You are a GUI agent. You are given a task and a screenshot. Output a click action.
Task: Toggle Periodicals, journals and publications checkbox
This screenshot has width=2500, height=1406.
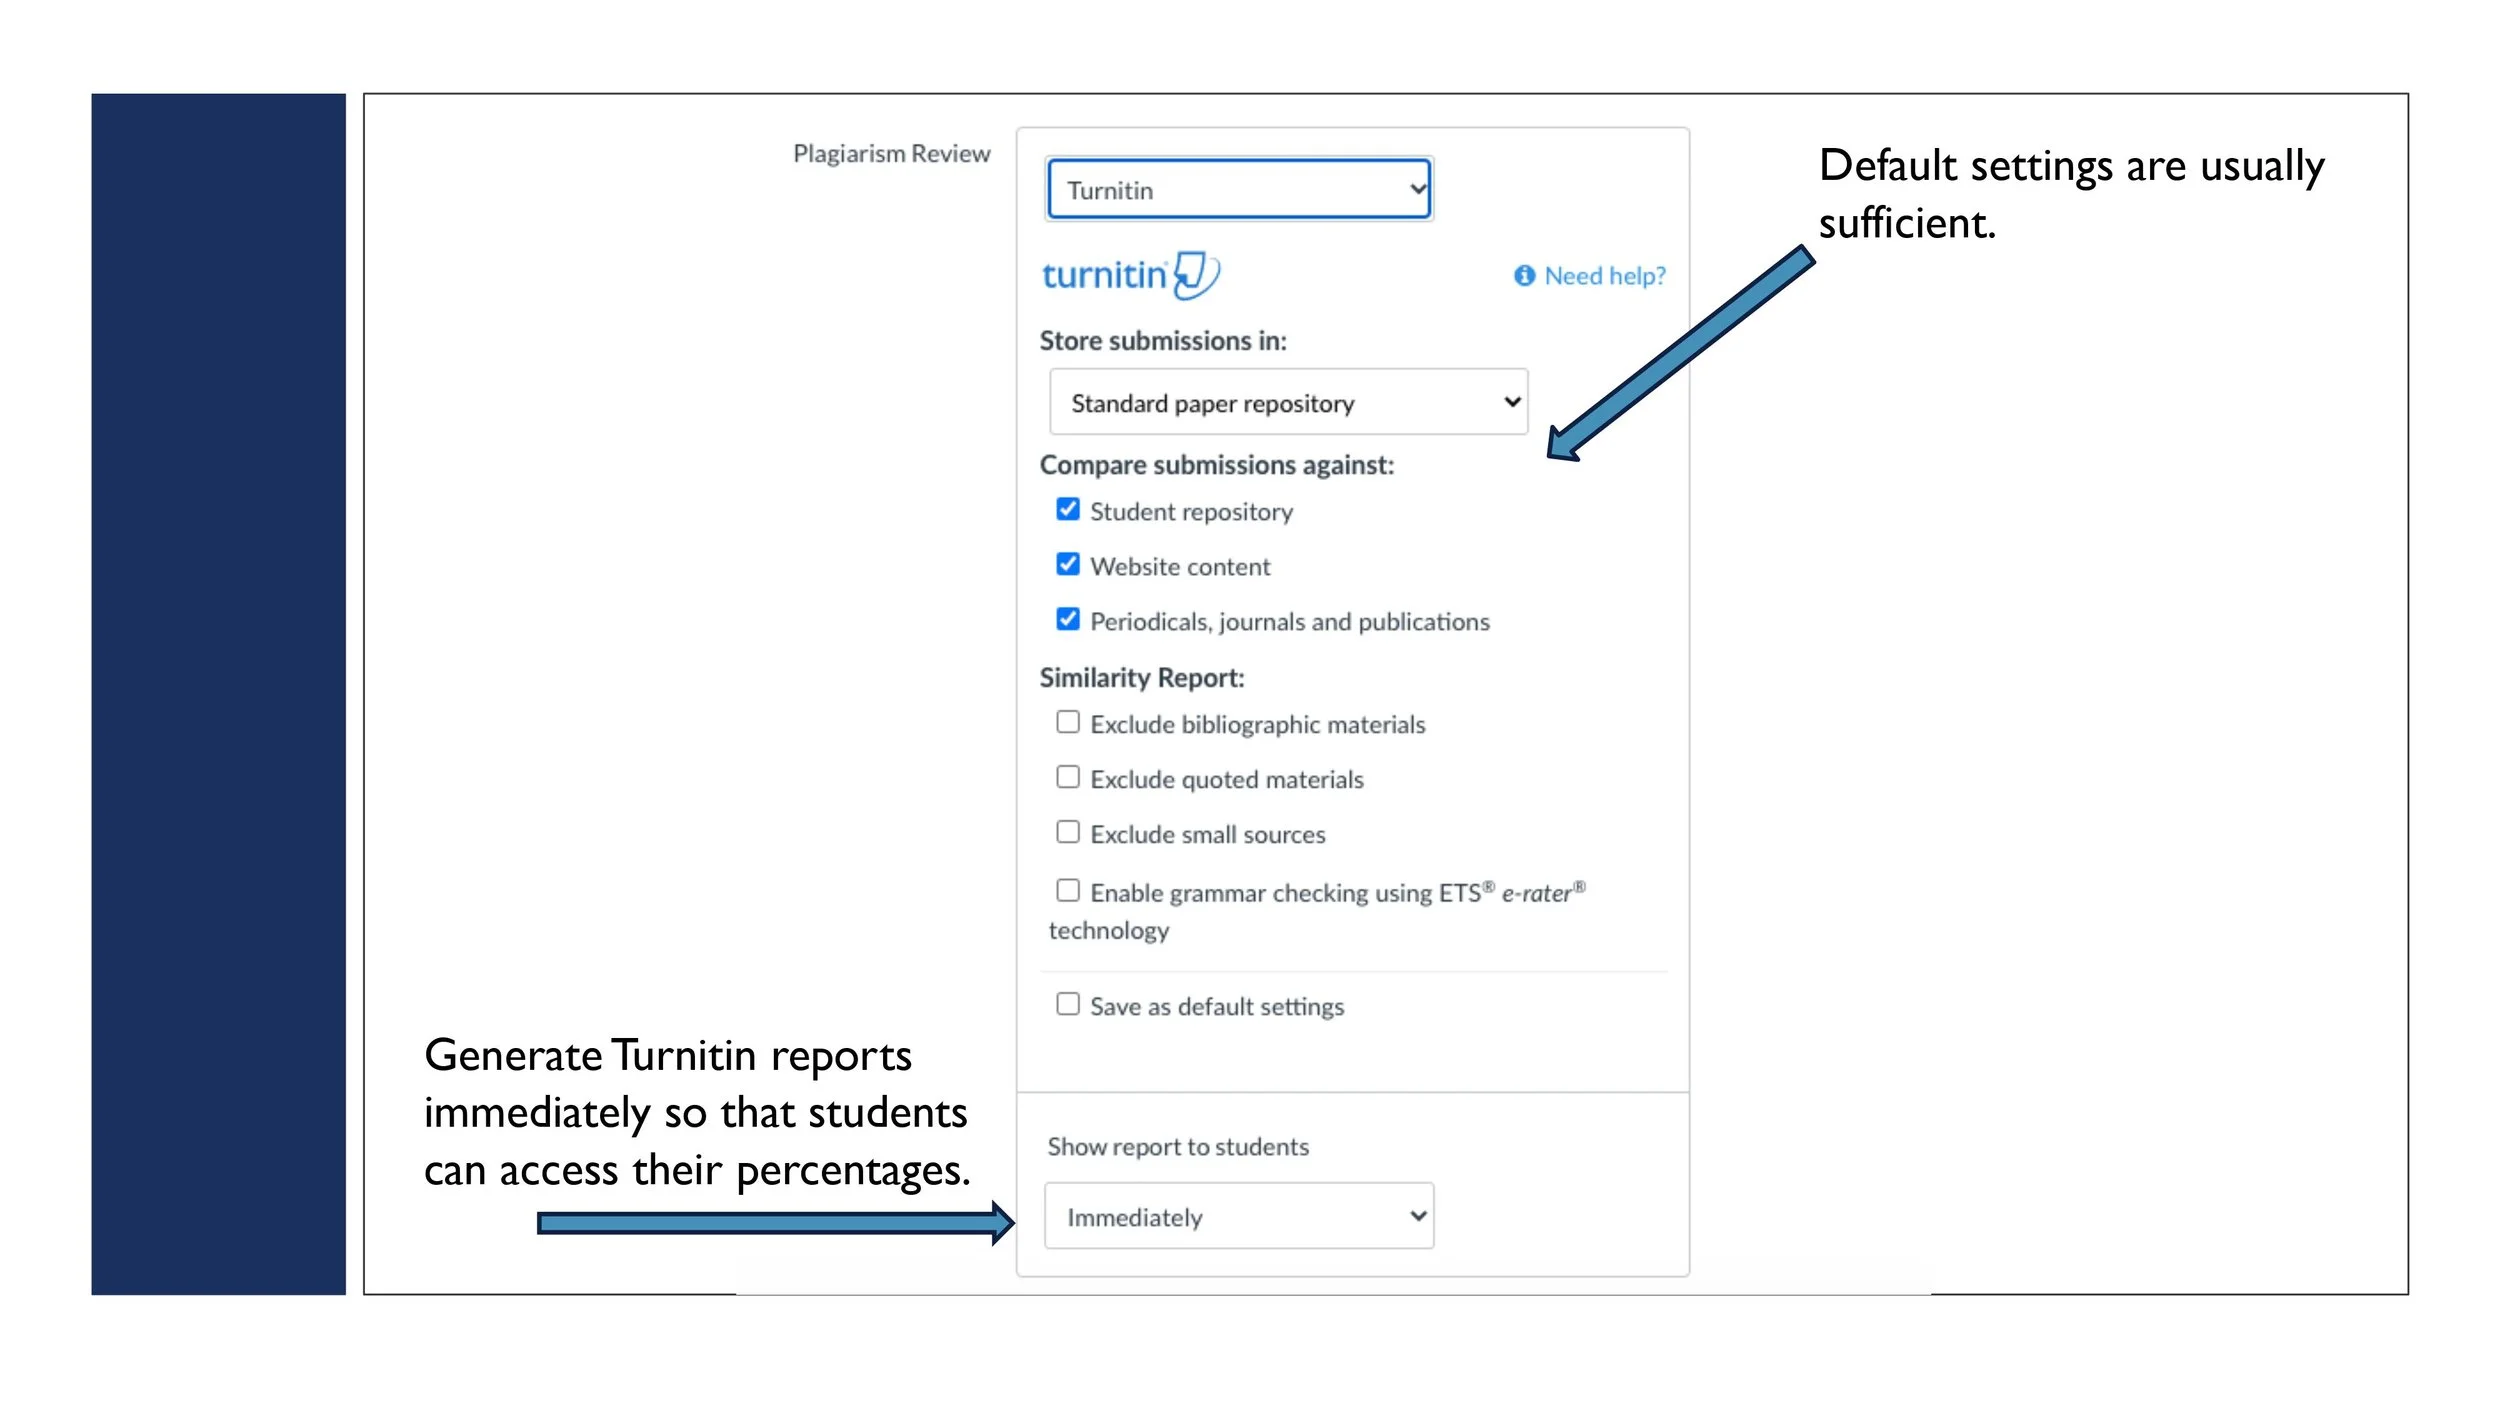[x=1068, y=620]
